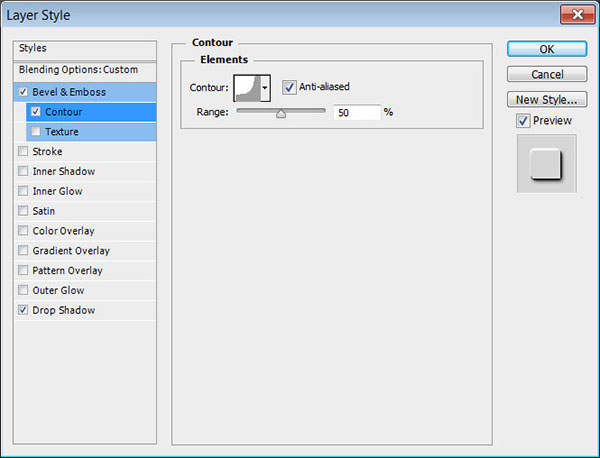The width and height of the screenshot is (600, 458).
Task: Click the New Style... button
Action: click(547, 99)
